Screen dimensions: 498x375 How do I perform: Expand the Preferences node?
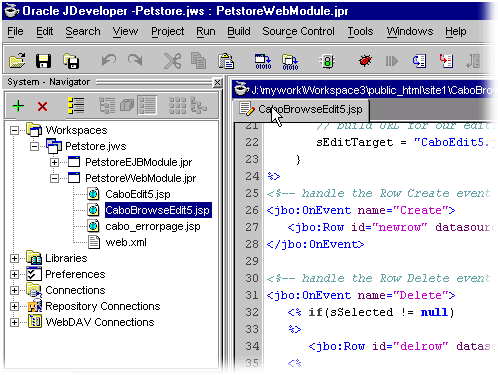point(14,274)
